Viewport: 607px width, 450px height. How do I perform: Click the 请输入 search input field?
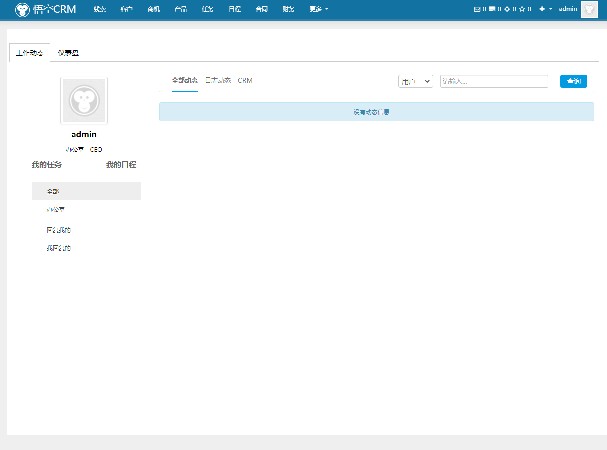[494, 81]
